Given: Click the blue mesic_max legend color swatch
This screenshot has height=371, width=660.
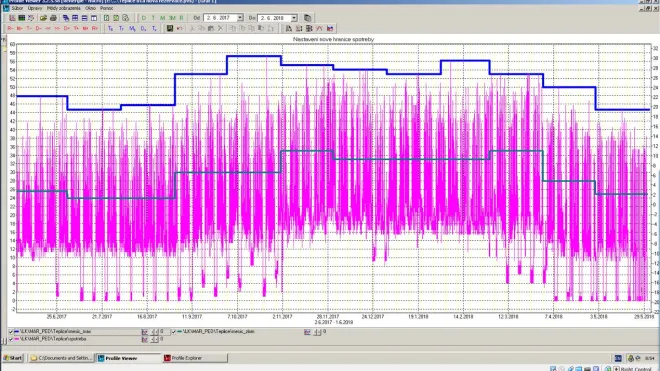Looking at the screenshot, I should [x=17, y=332].
